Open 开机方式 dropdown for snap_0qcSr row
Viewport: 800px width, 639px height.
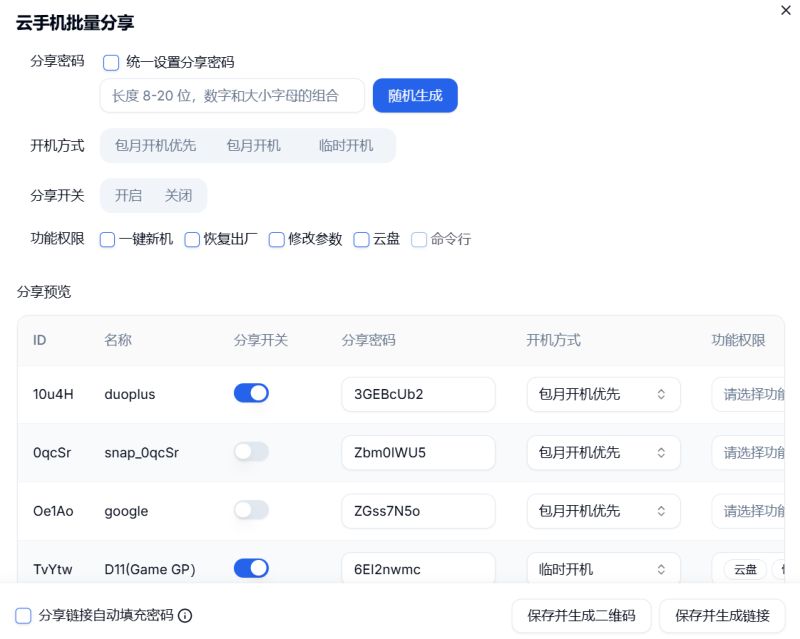click(x=604, y=453)
